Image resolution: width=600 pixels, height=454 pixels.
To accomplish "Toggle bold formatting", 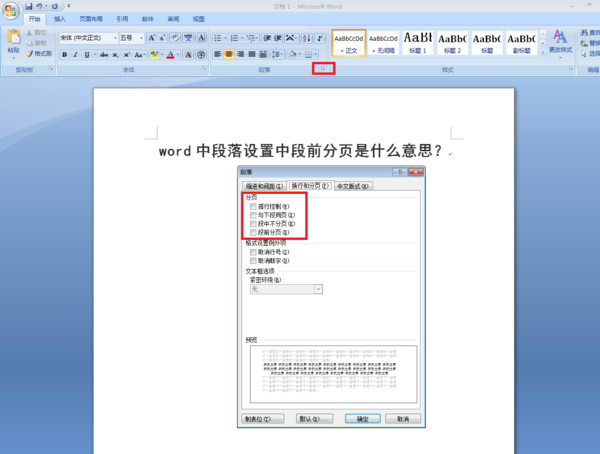I will (65, 55).
